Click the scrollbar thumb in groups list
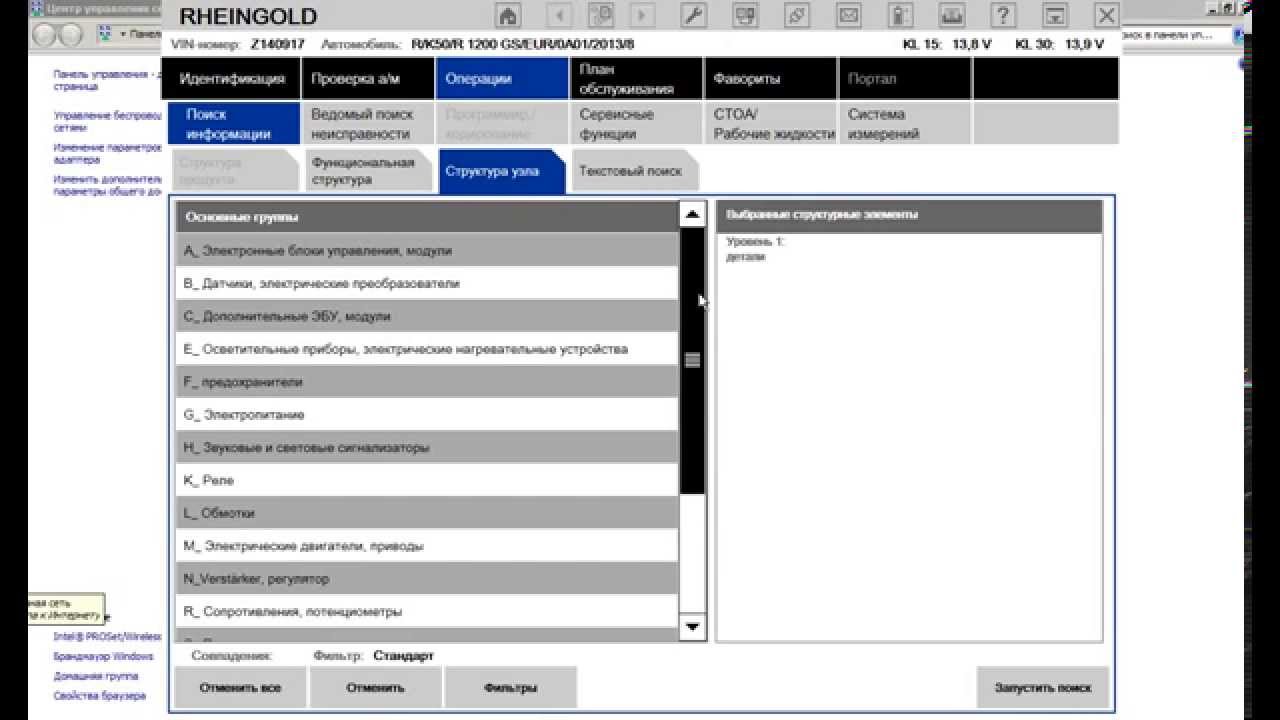 [x=692, y=361]
